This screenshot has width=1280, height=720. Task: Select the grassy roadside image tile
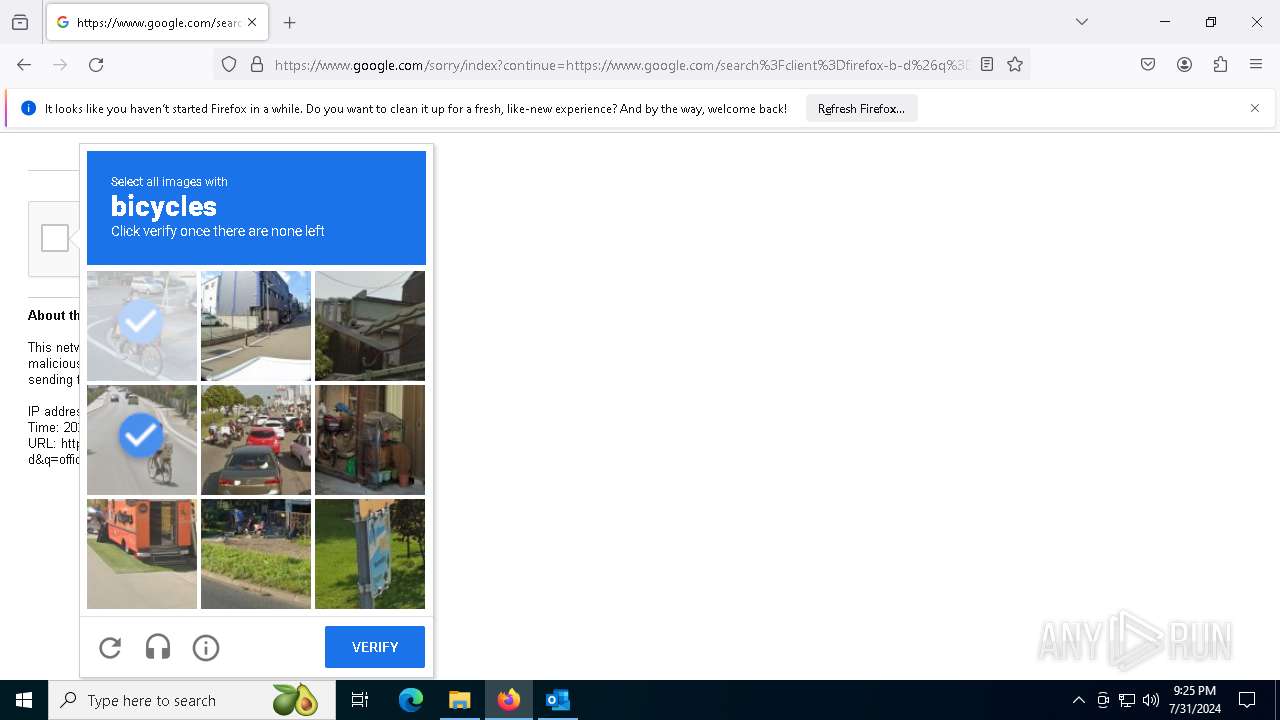coord(256,554)
